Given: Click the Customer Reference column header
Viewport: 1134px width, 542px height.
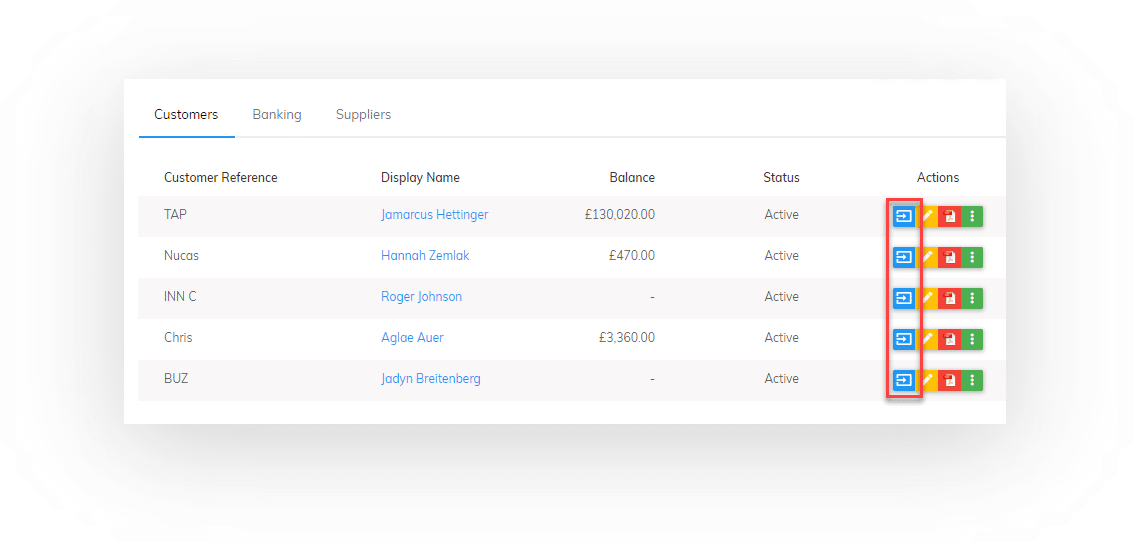Looking at the screenshot, I should pos(221,177).
